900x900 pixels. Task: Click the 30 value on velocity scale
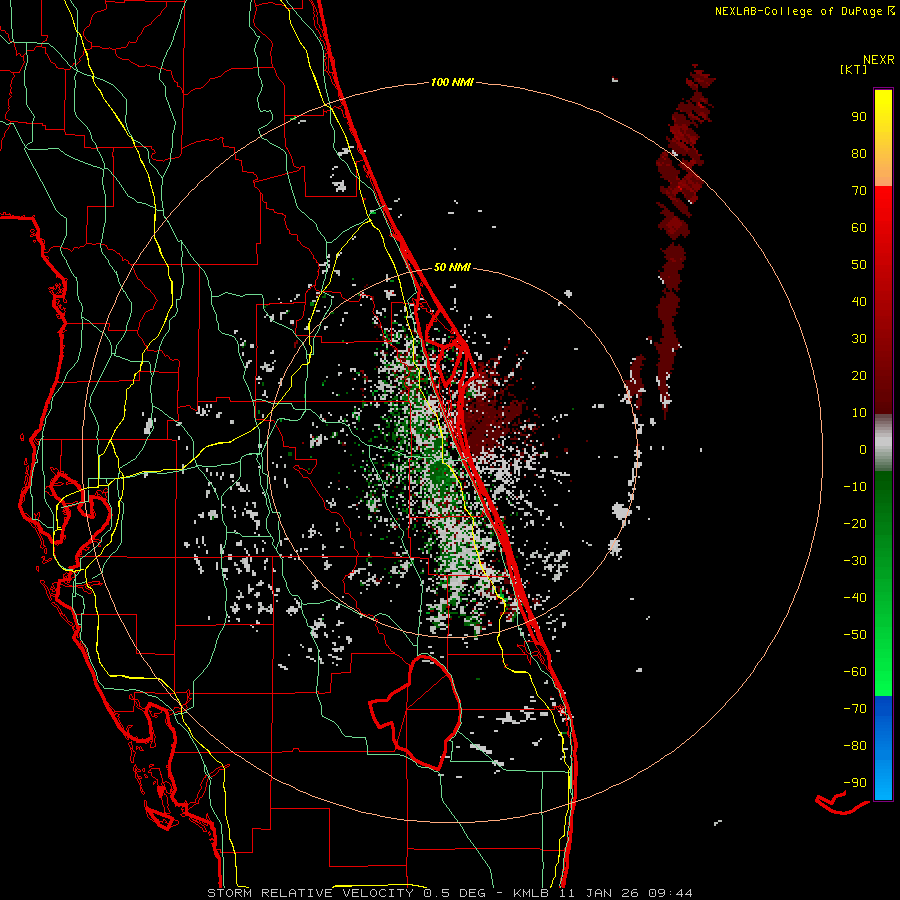click(859, 339)
